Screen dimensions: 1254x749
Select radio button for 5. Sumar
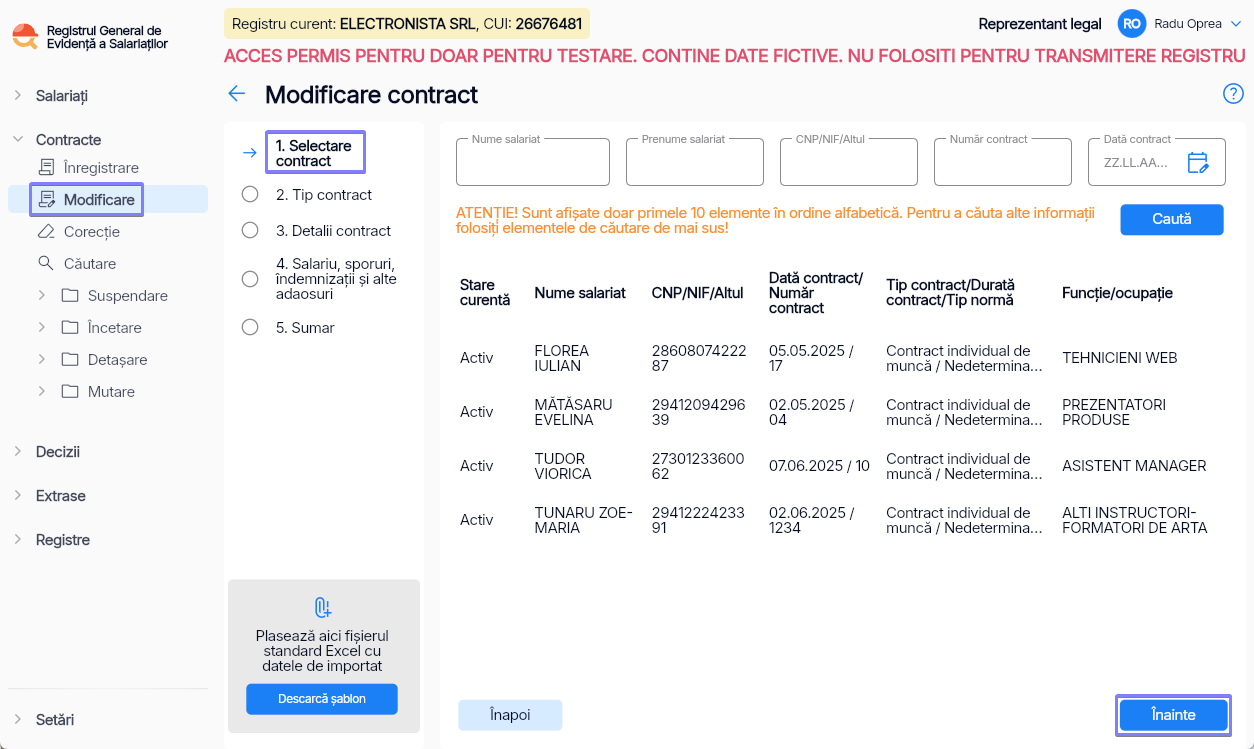[250, 328]
